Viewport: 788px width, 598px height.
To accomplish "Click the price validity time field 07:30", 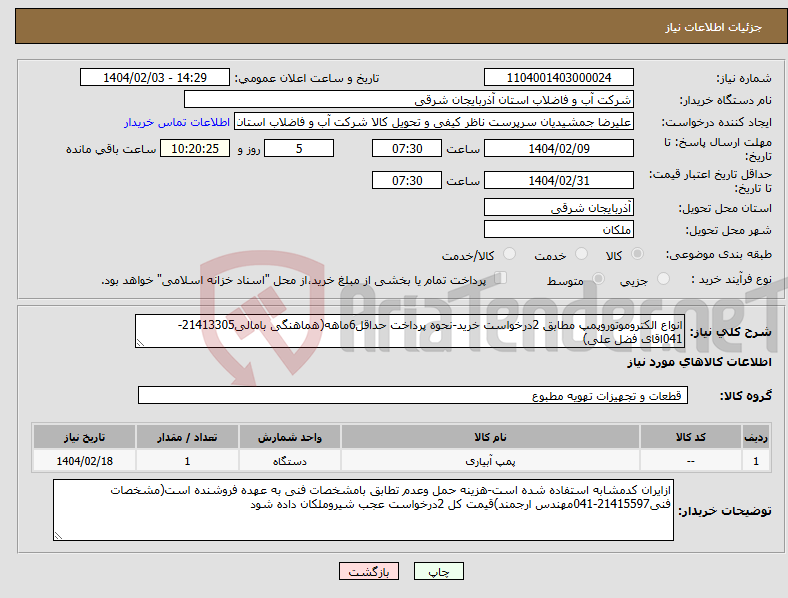I will [407, 180].
